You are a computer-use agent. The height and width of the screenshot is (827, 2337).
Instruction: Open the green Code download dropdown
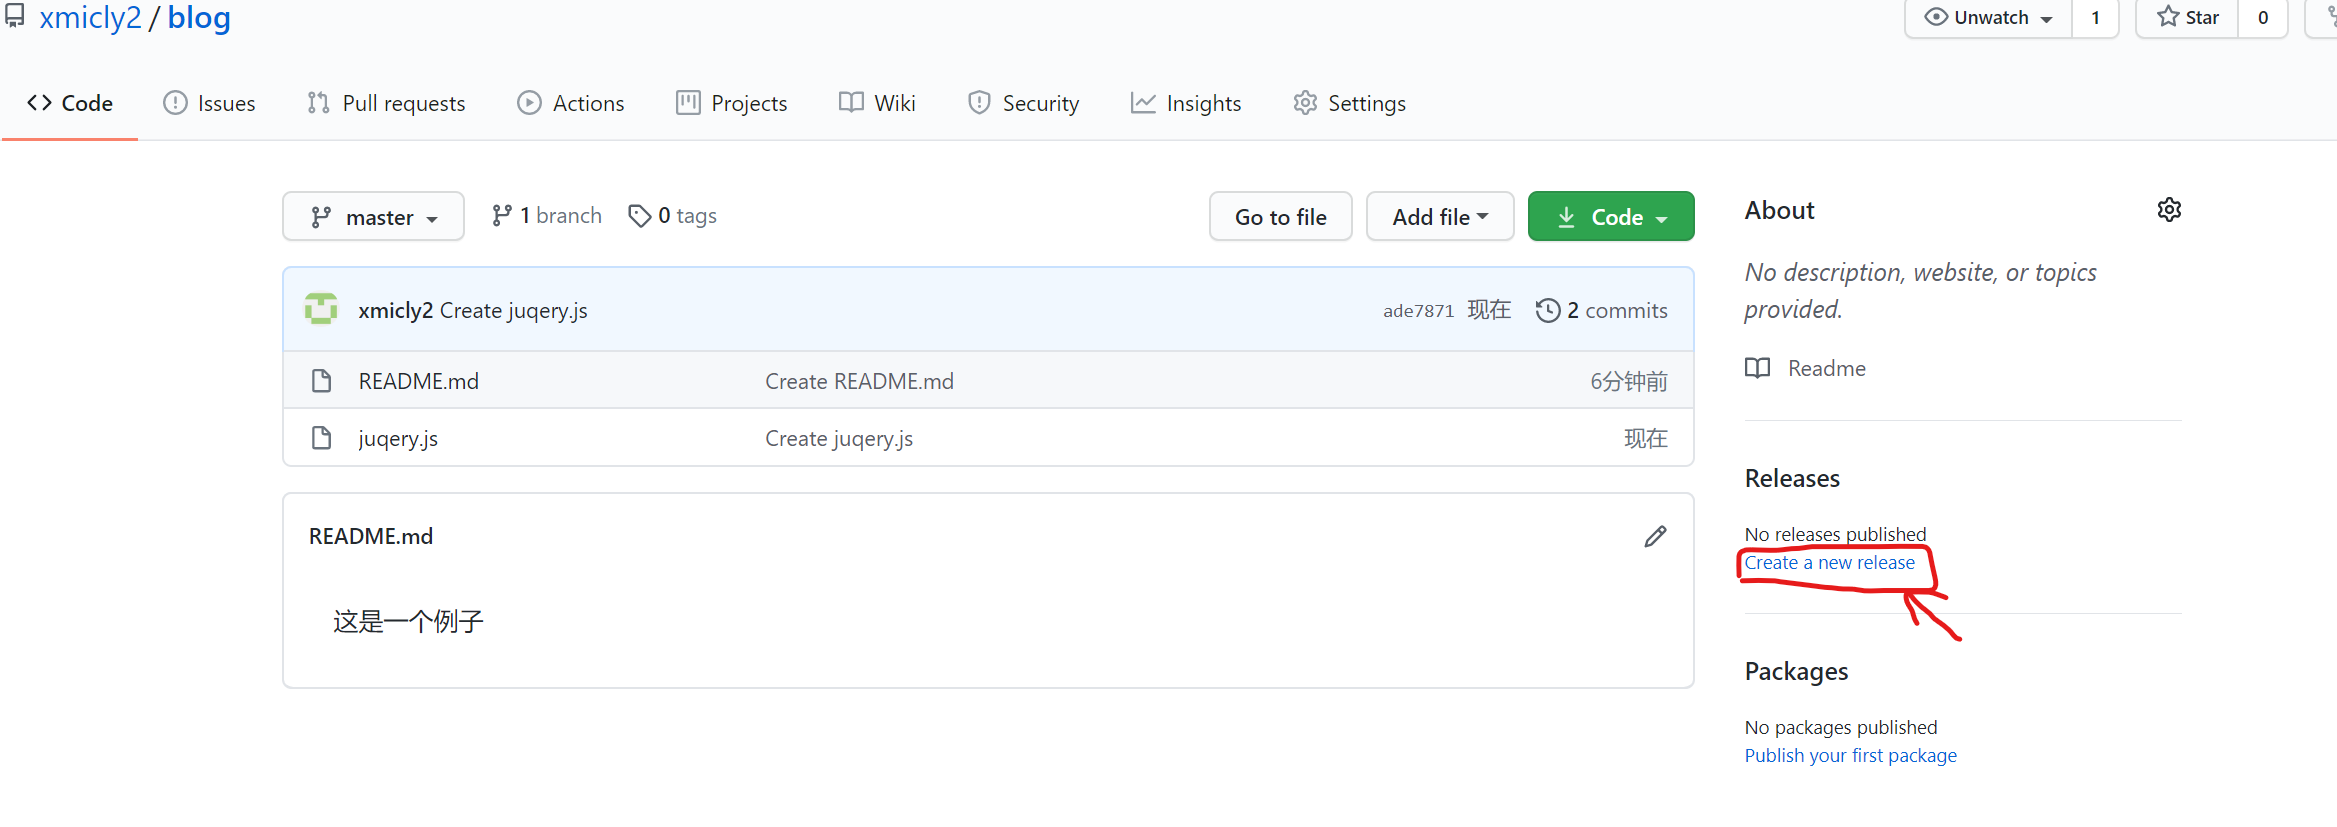(1611, 216)
